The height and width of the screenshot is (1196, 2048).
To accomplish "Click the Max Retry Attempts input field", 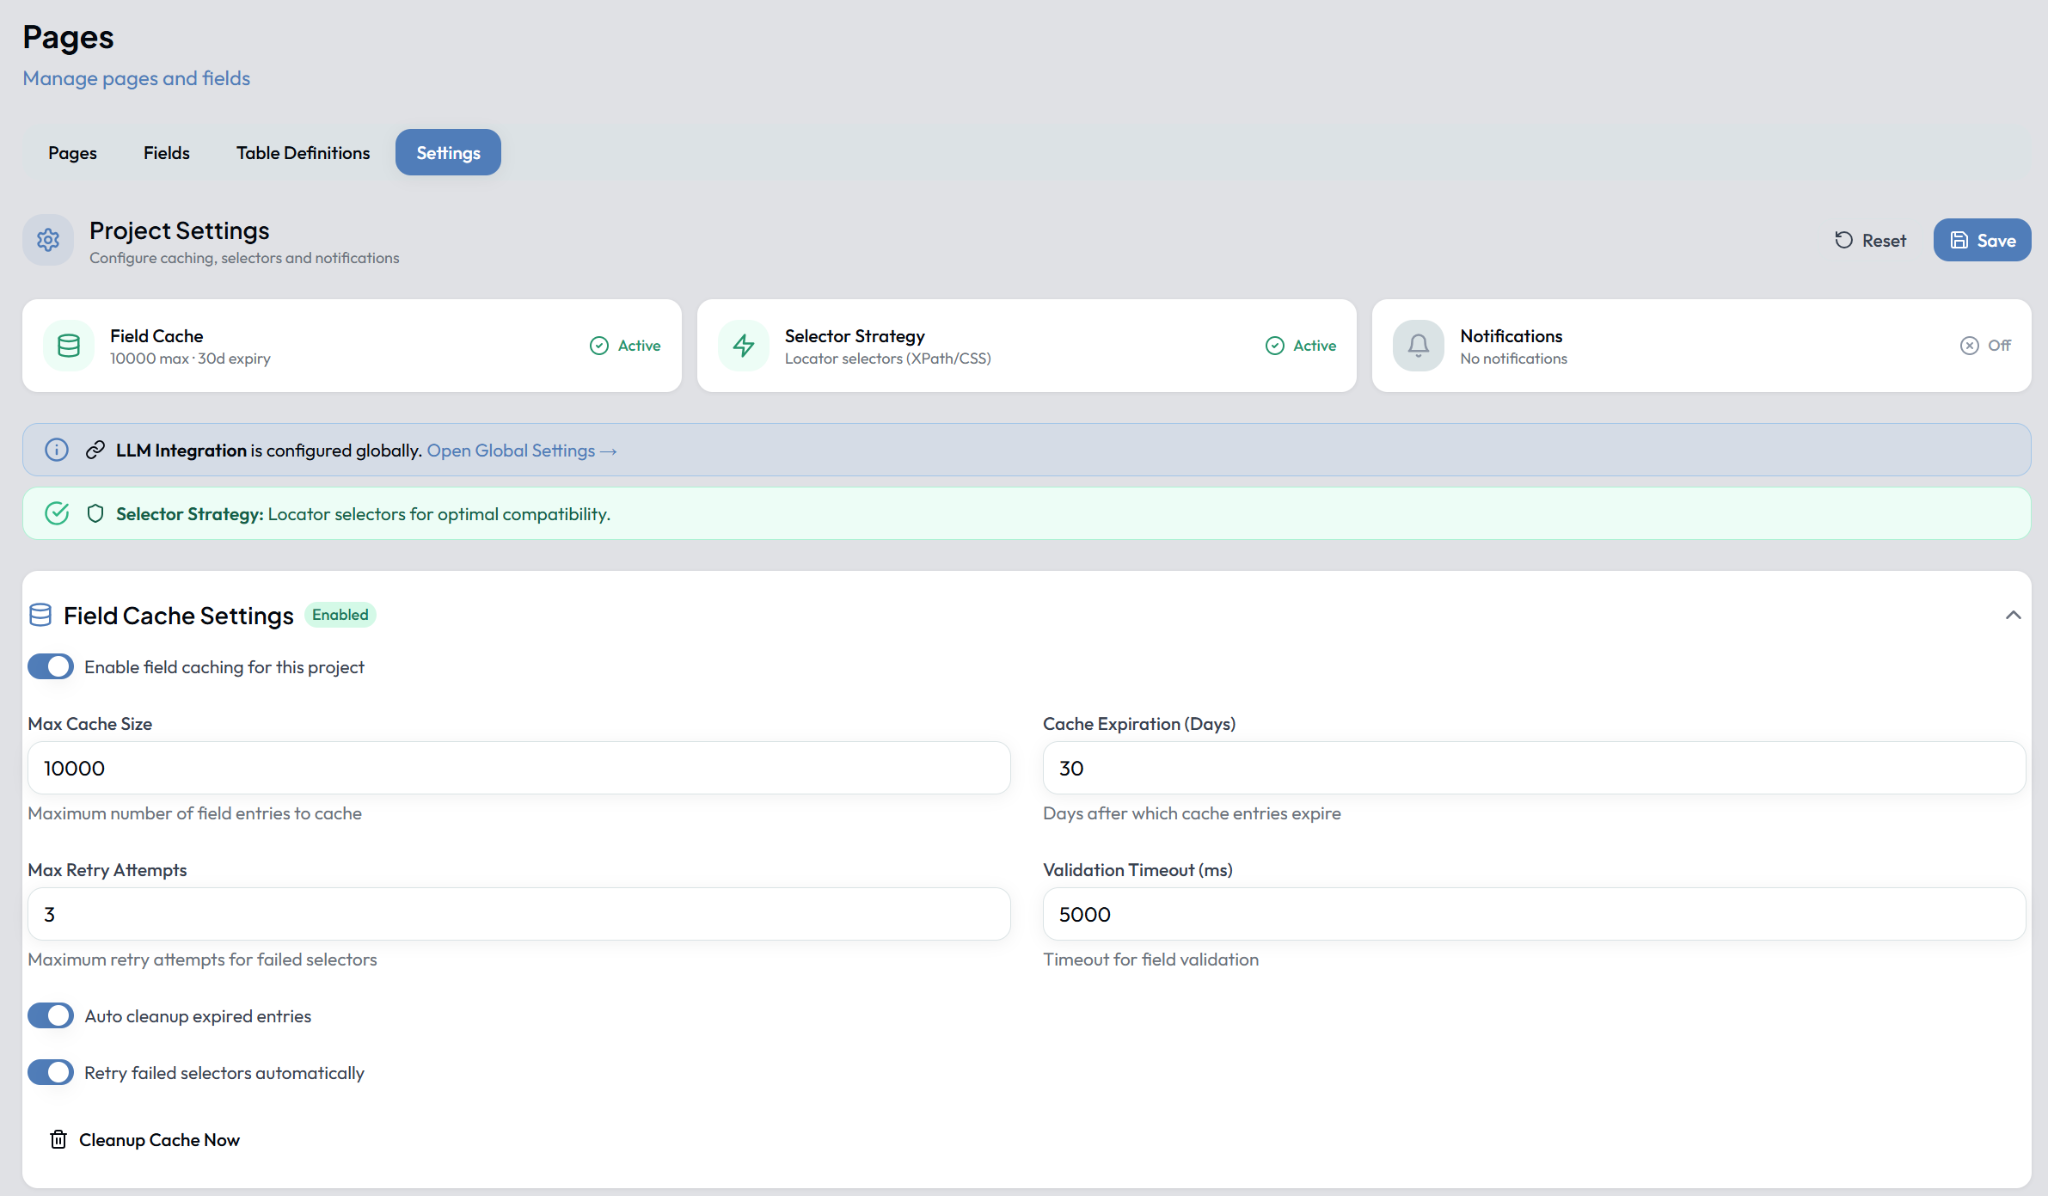I will [x=519, y=914].
